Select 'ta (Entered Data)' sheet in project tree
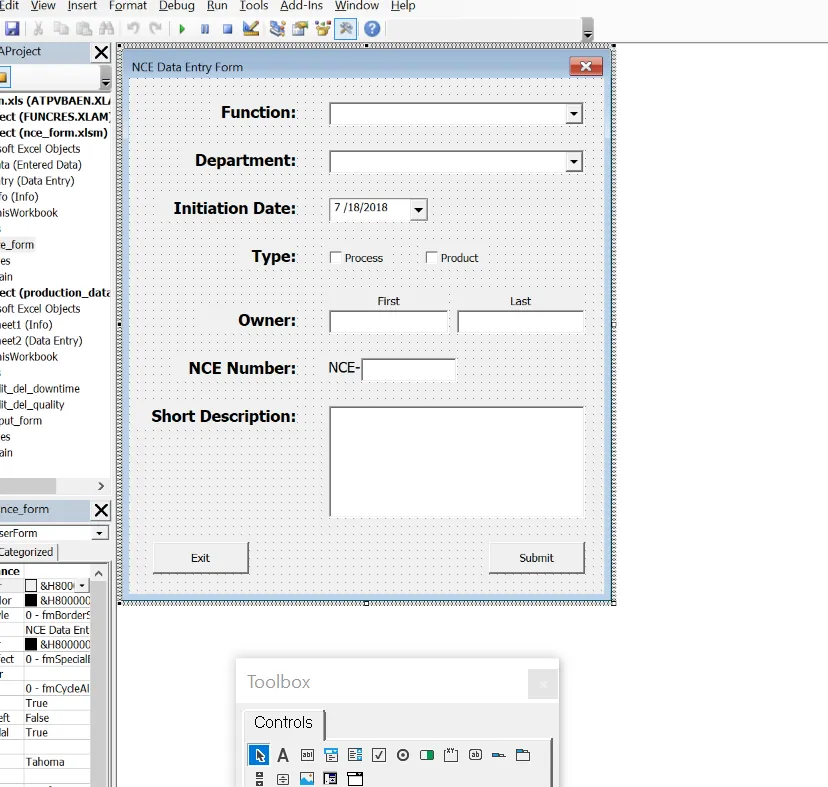Screen dimensions: 828x787 pyautogui.click(x=41, y=165)
